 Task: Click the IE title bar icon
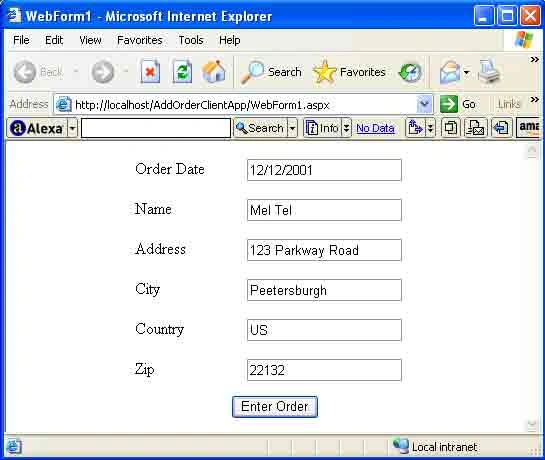(14, 15)
